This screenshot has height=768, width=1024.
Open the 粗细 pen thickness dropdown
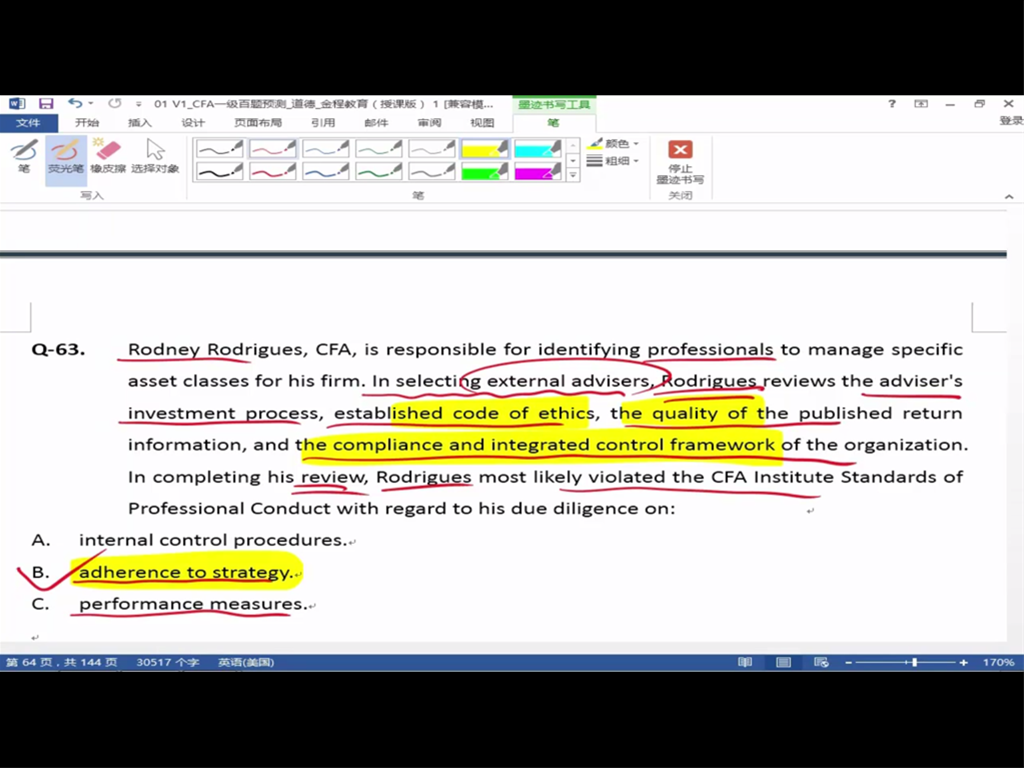(x=613, y=161)
